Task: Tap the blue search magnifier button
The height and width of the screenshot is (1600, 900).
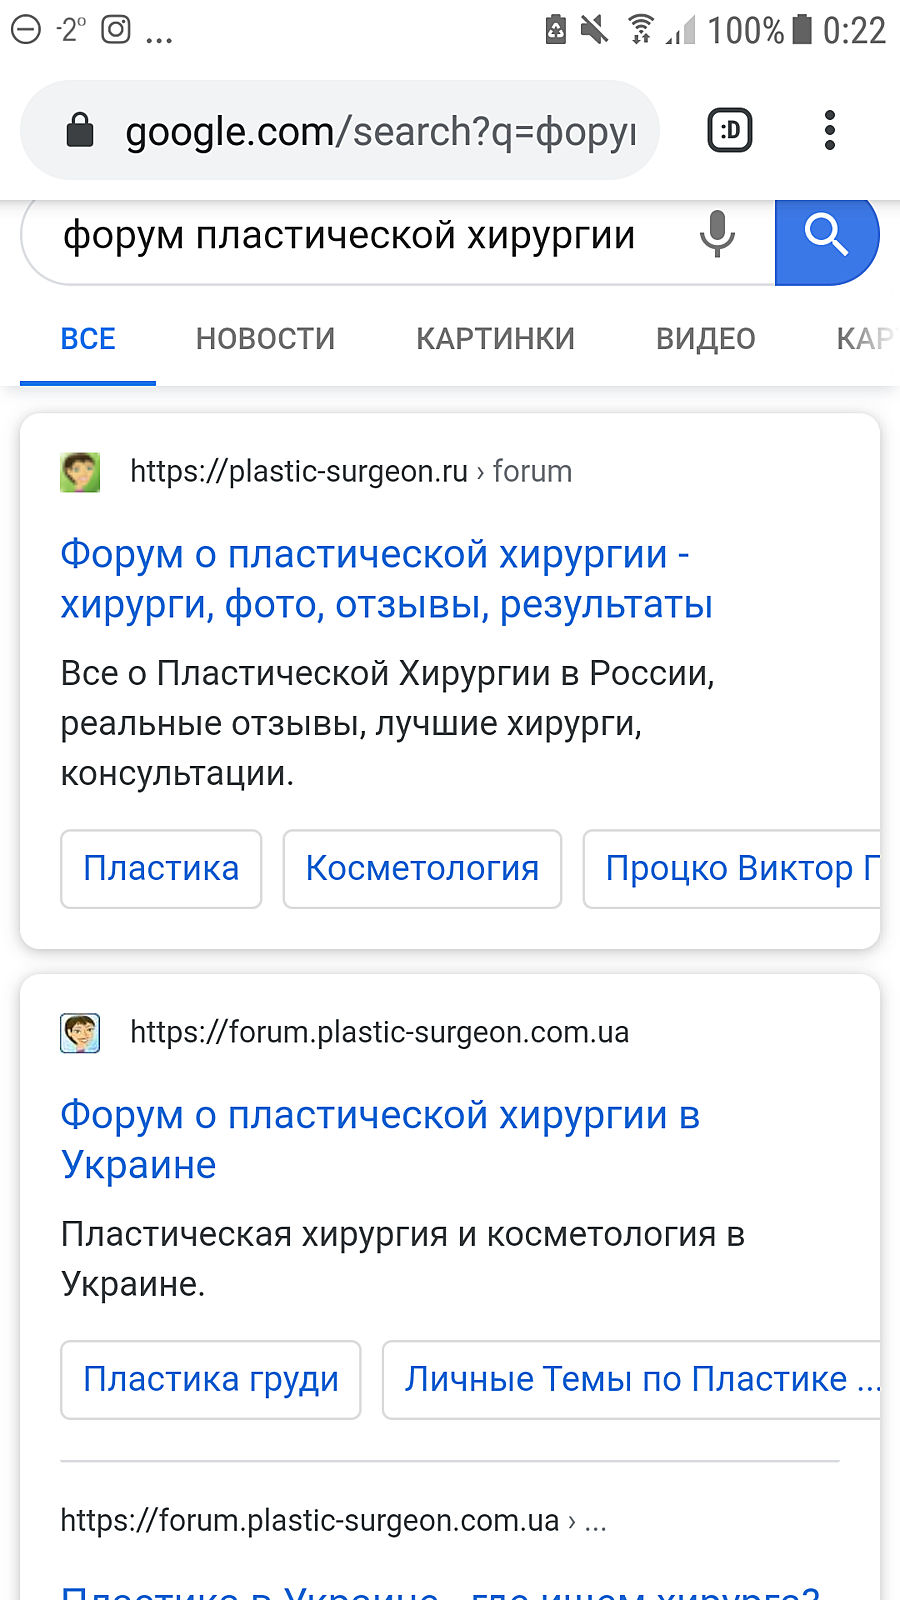Action: point(826,238)
